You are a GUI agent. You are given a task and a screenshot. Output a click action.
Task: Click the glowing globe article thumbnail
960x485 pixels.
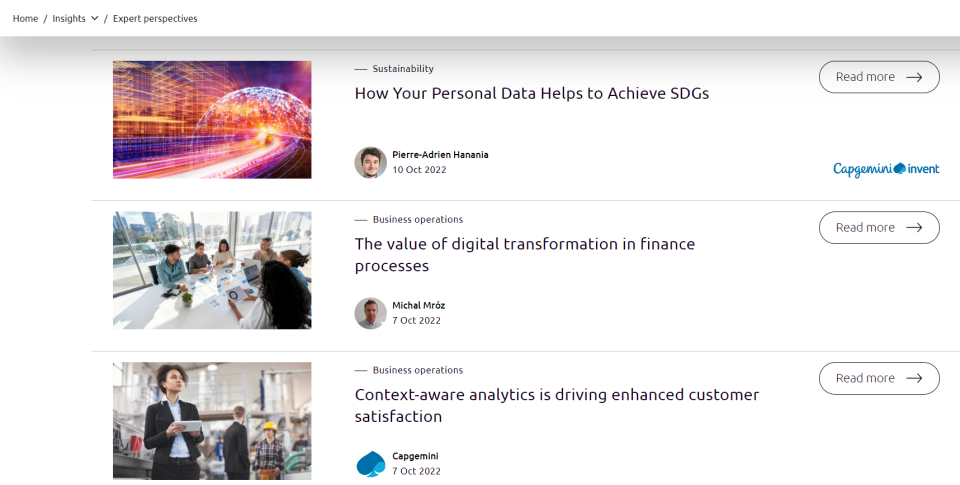coord(212,120)
